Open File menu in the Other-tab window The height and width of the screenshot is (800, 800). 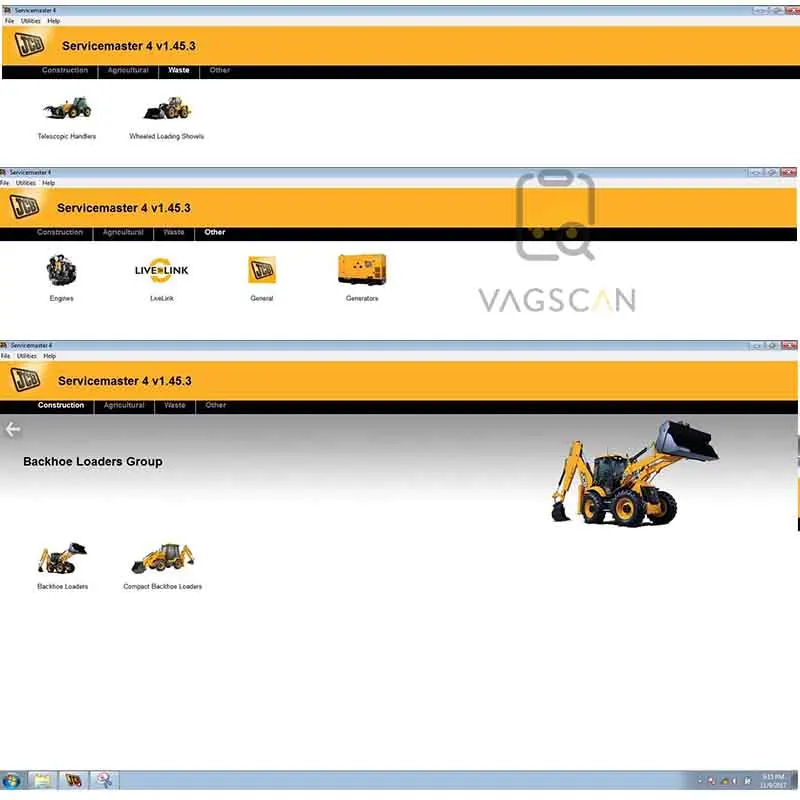(x=5, y=183)
